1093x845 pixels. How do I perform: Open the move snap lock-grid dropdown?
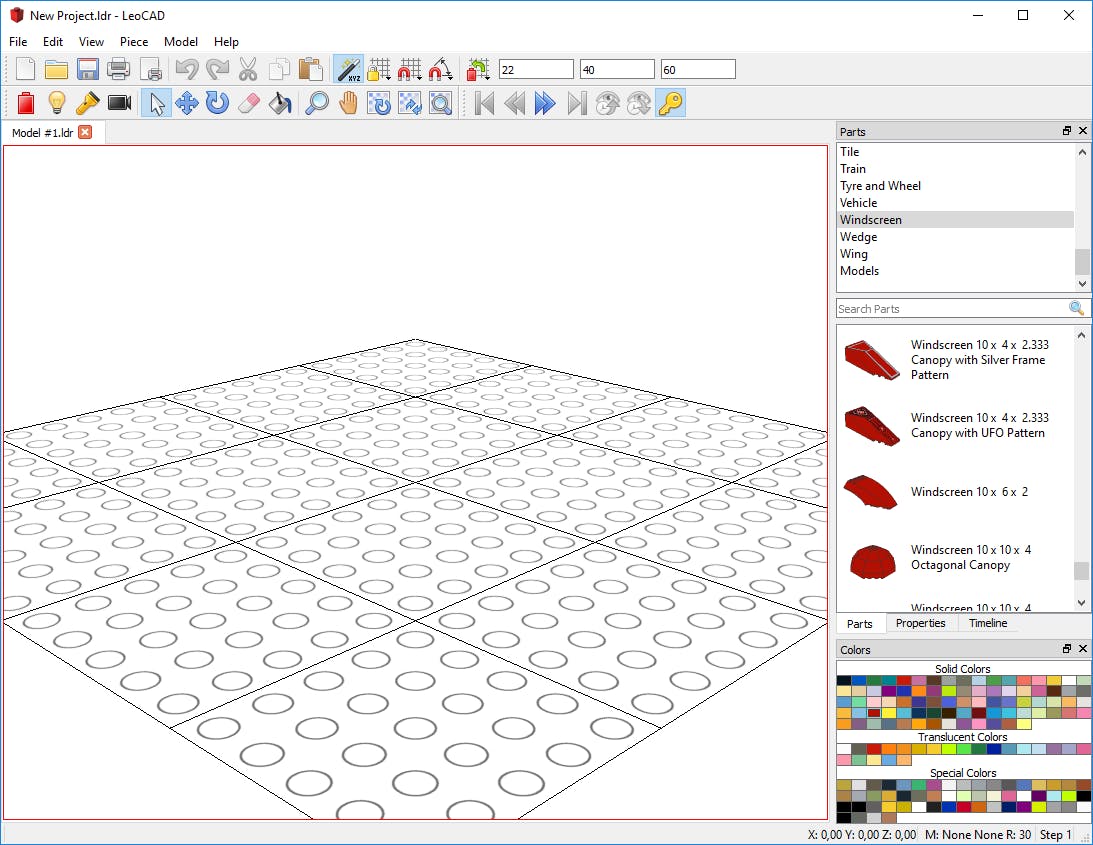[379, 69]
